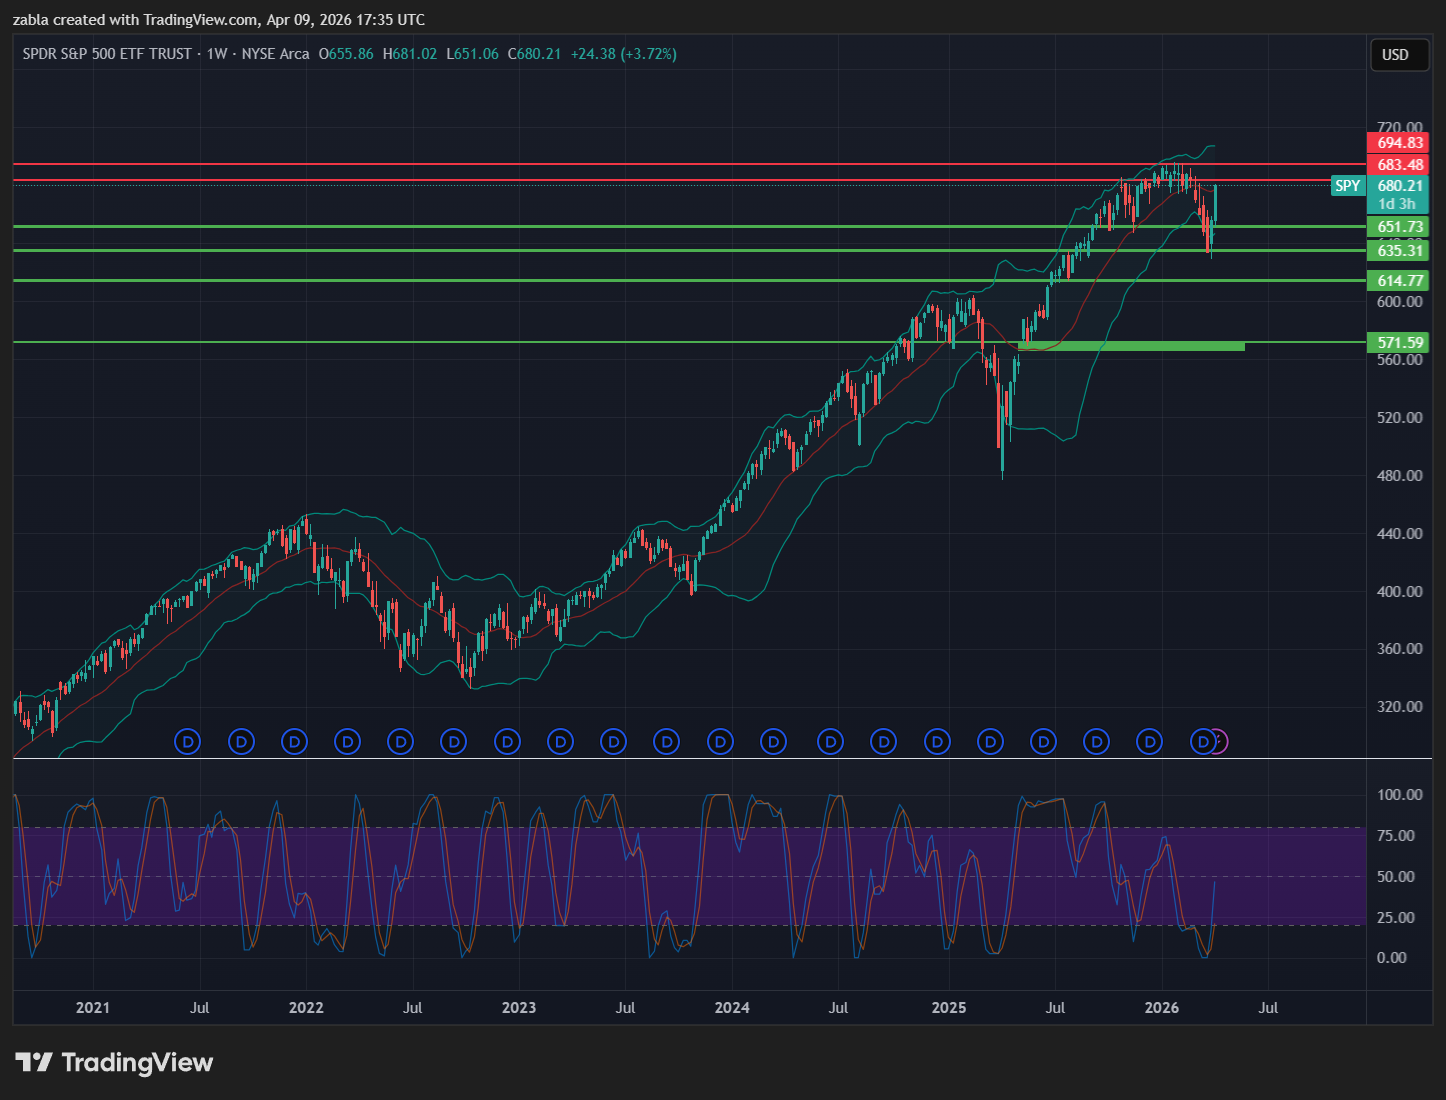Click the red 694.83 price level label
Screen dimensions: 1446x1100
pos(1399,143)
